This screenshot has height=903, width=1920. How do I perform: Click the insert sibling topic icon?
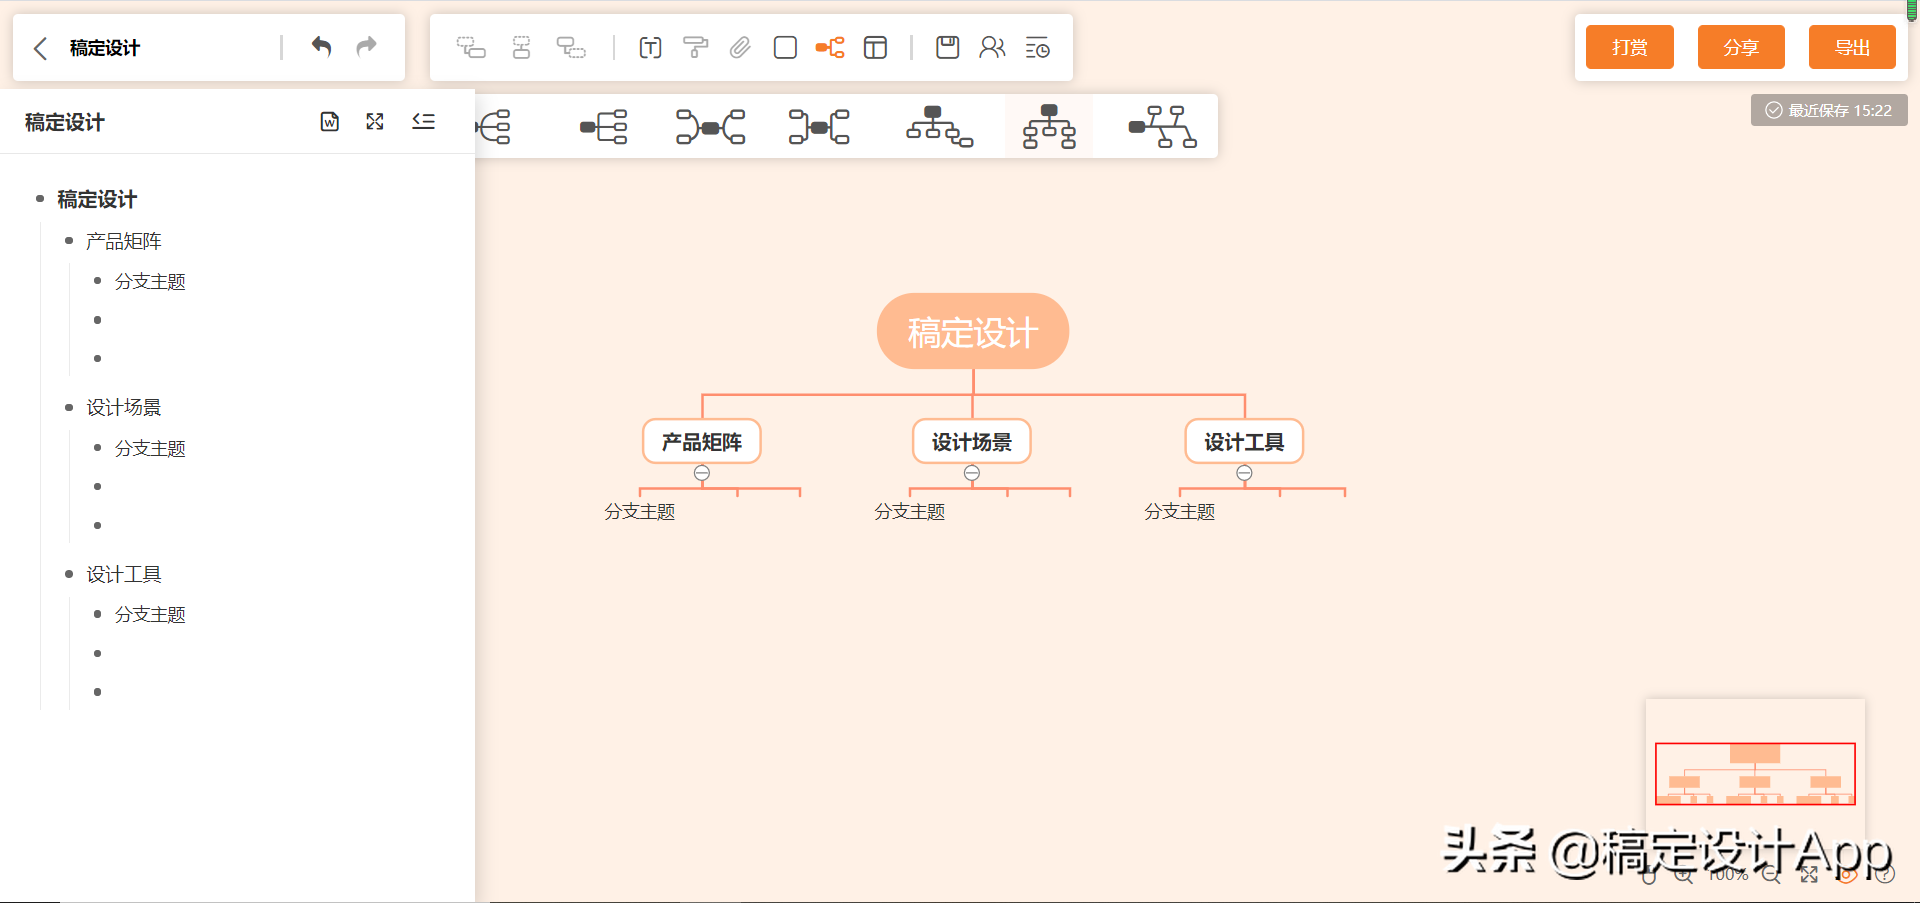pyautogui.click(x=521, y=47)
